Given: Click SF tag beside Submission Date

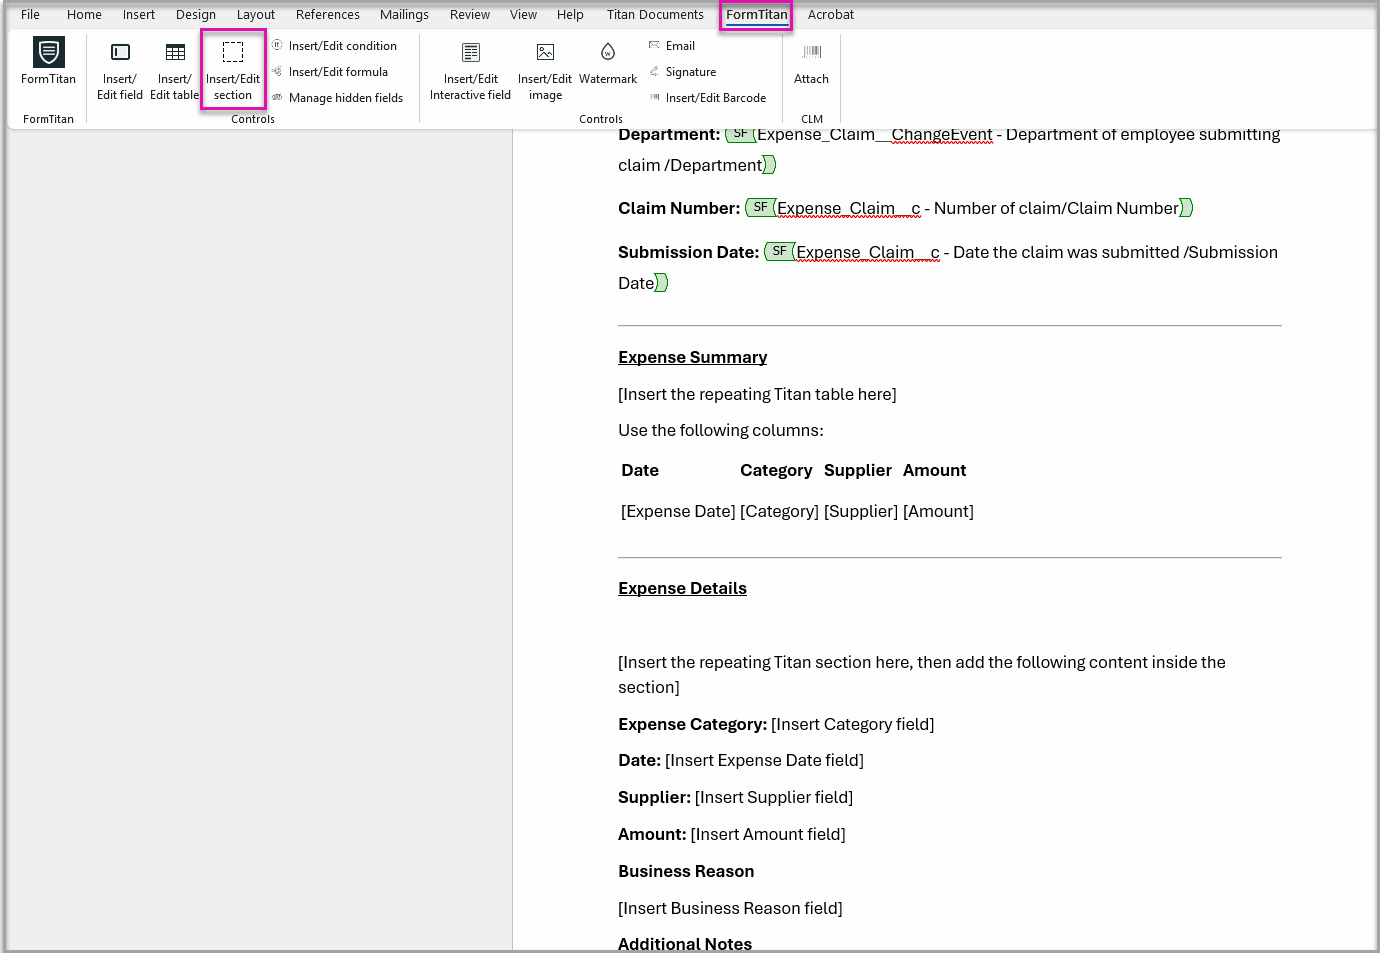Looking at the screenshot, I should pyautogui.click(x=780, y=251).
